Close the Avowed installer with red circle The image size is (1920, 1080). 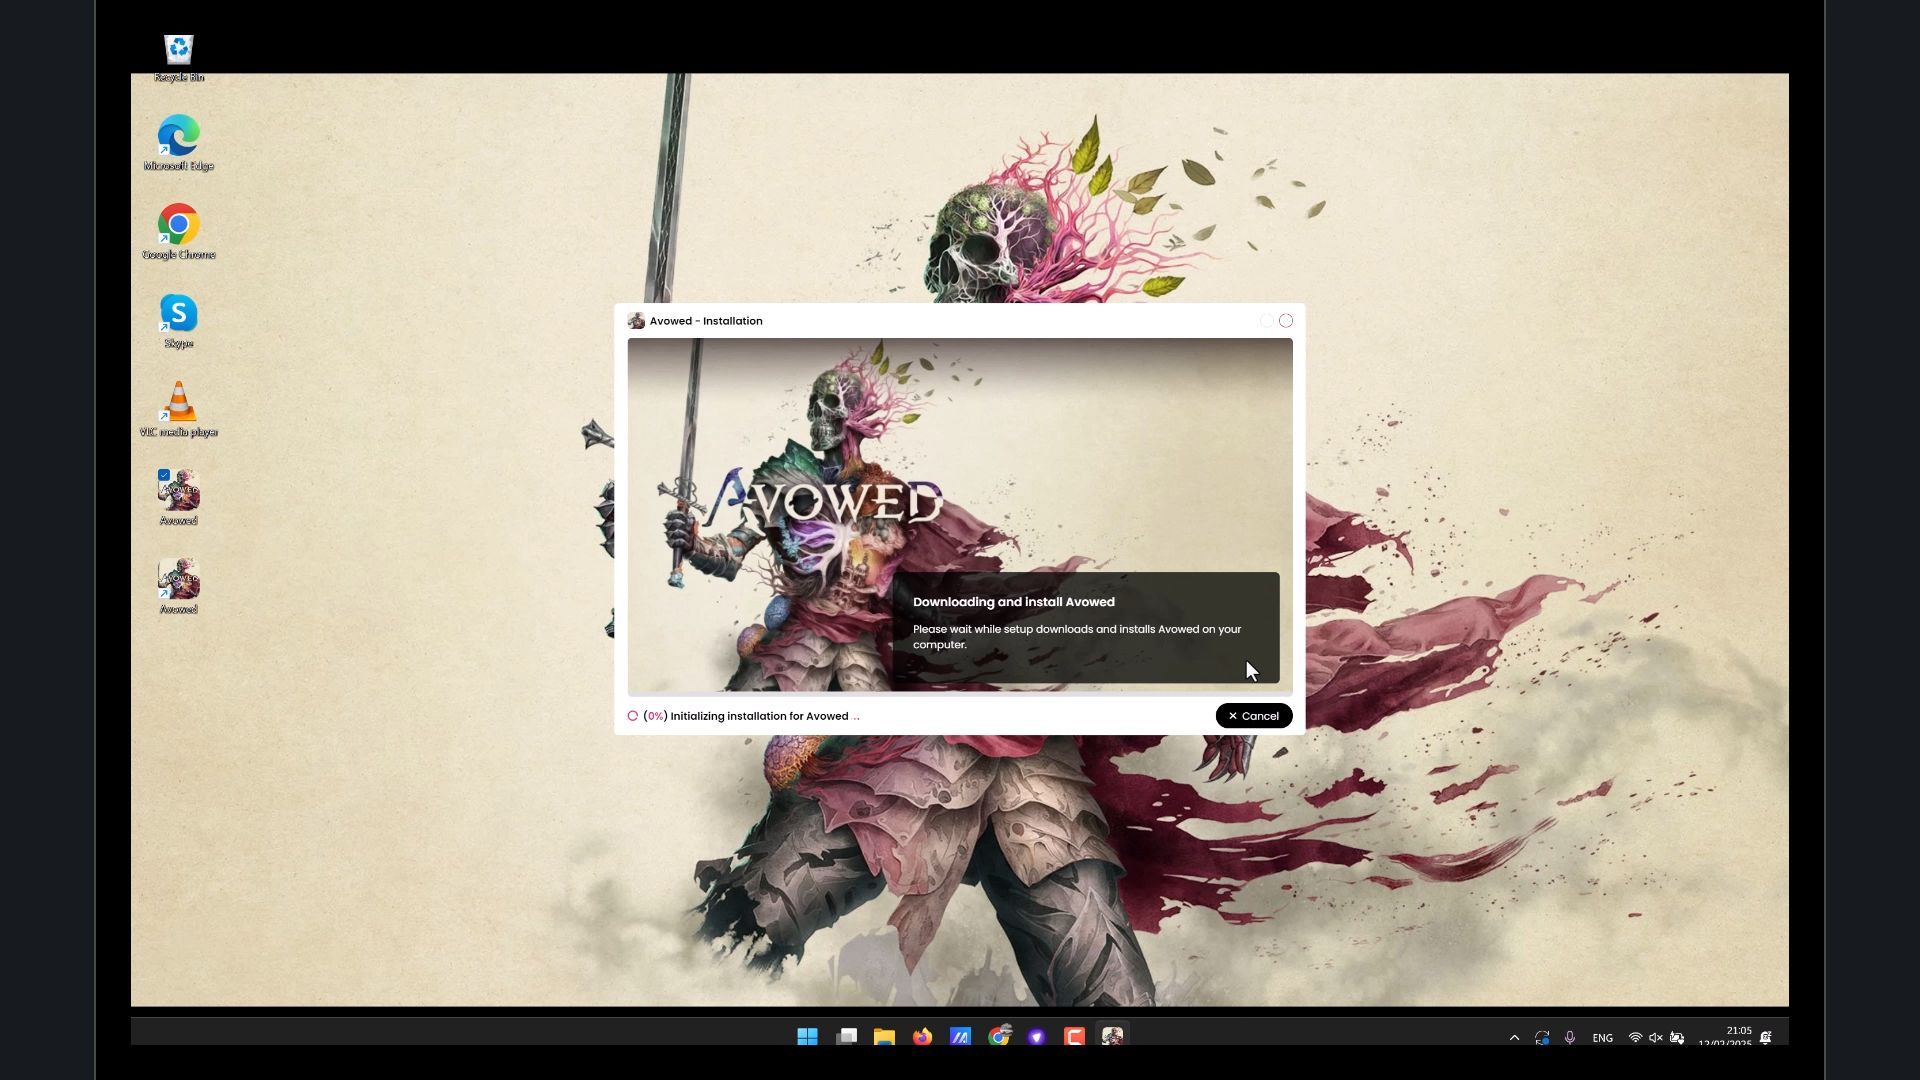pyautogui.click(x=1286, y=321)
